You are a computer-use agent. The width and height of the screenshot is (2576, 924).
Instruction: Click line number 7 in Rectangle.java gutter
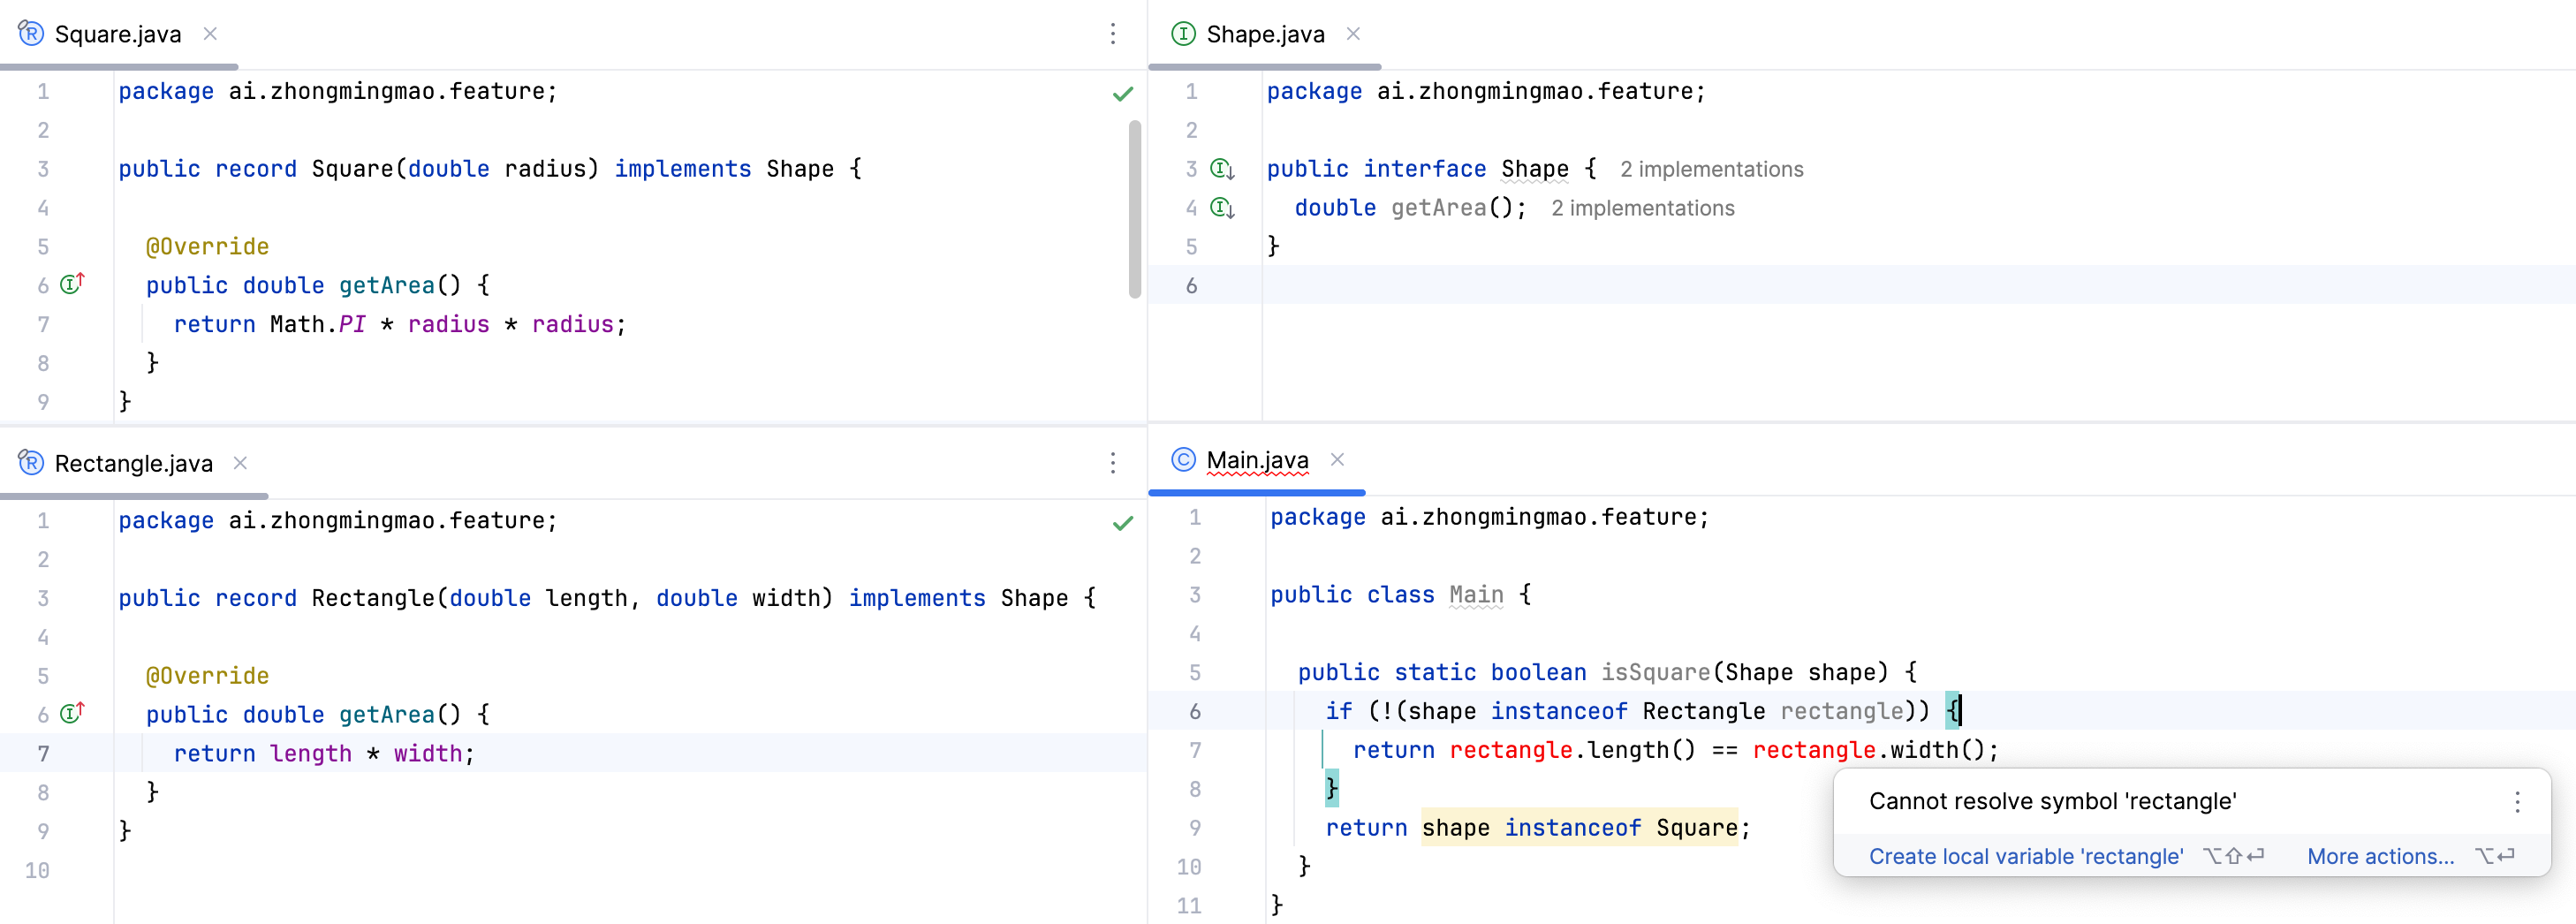click(x=43, y=753)
